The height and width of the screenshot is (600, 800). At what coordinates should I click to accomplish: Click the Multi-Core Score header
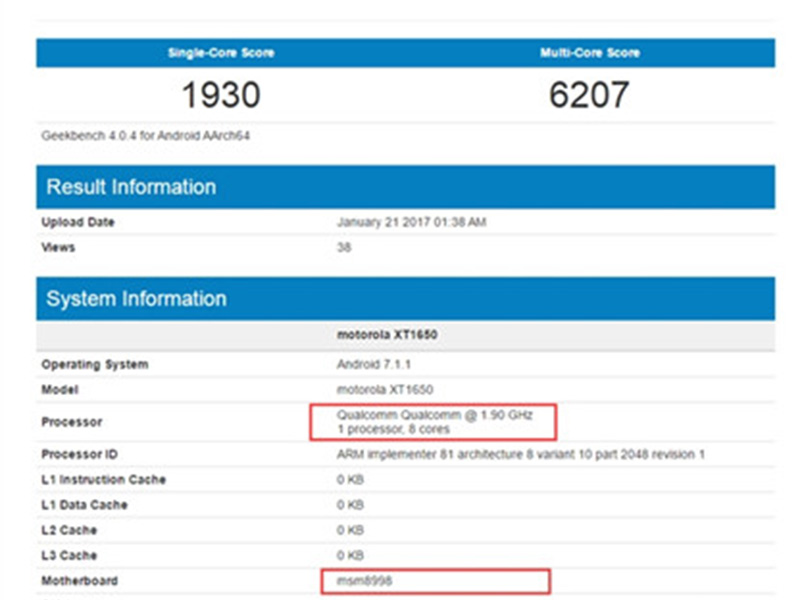(x=589, y=53)
